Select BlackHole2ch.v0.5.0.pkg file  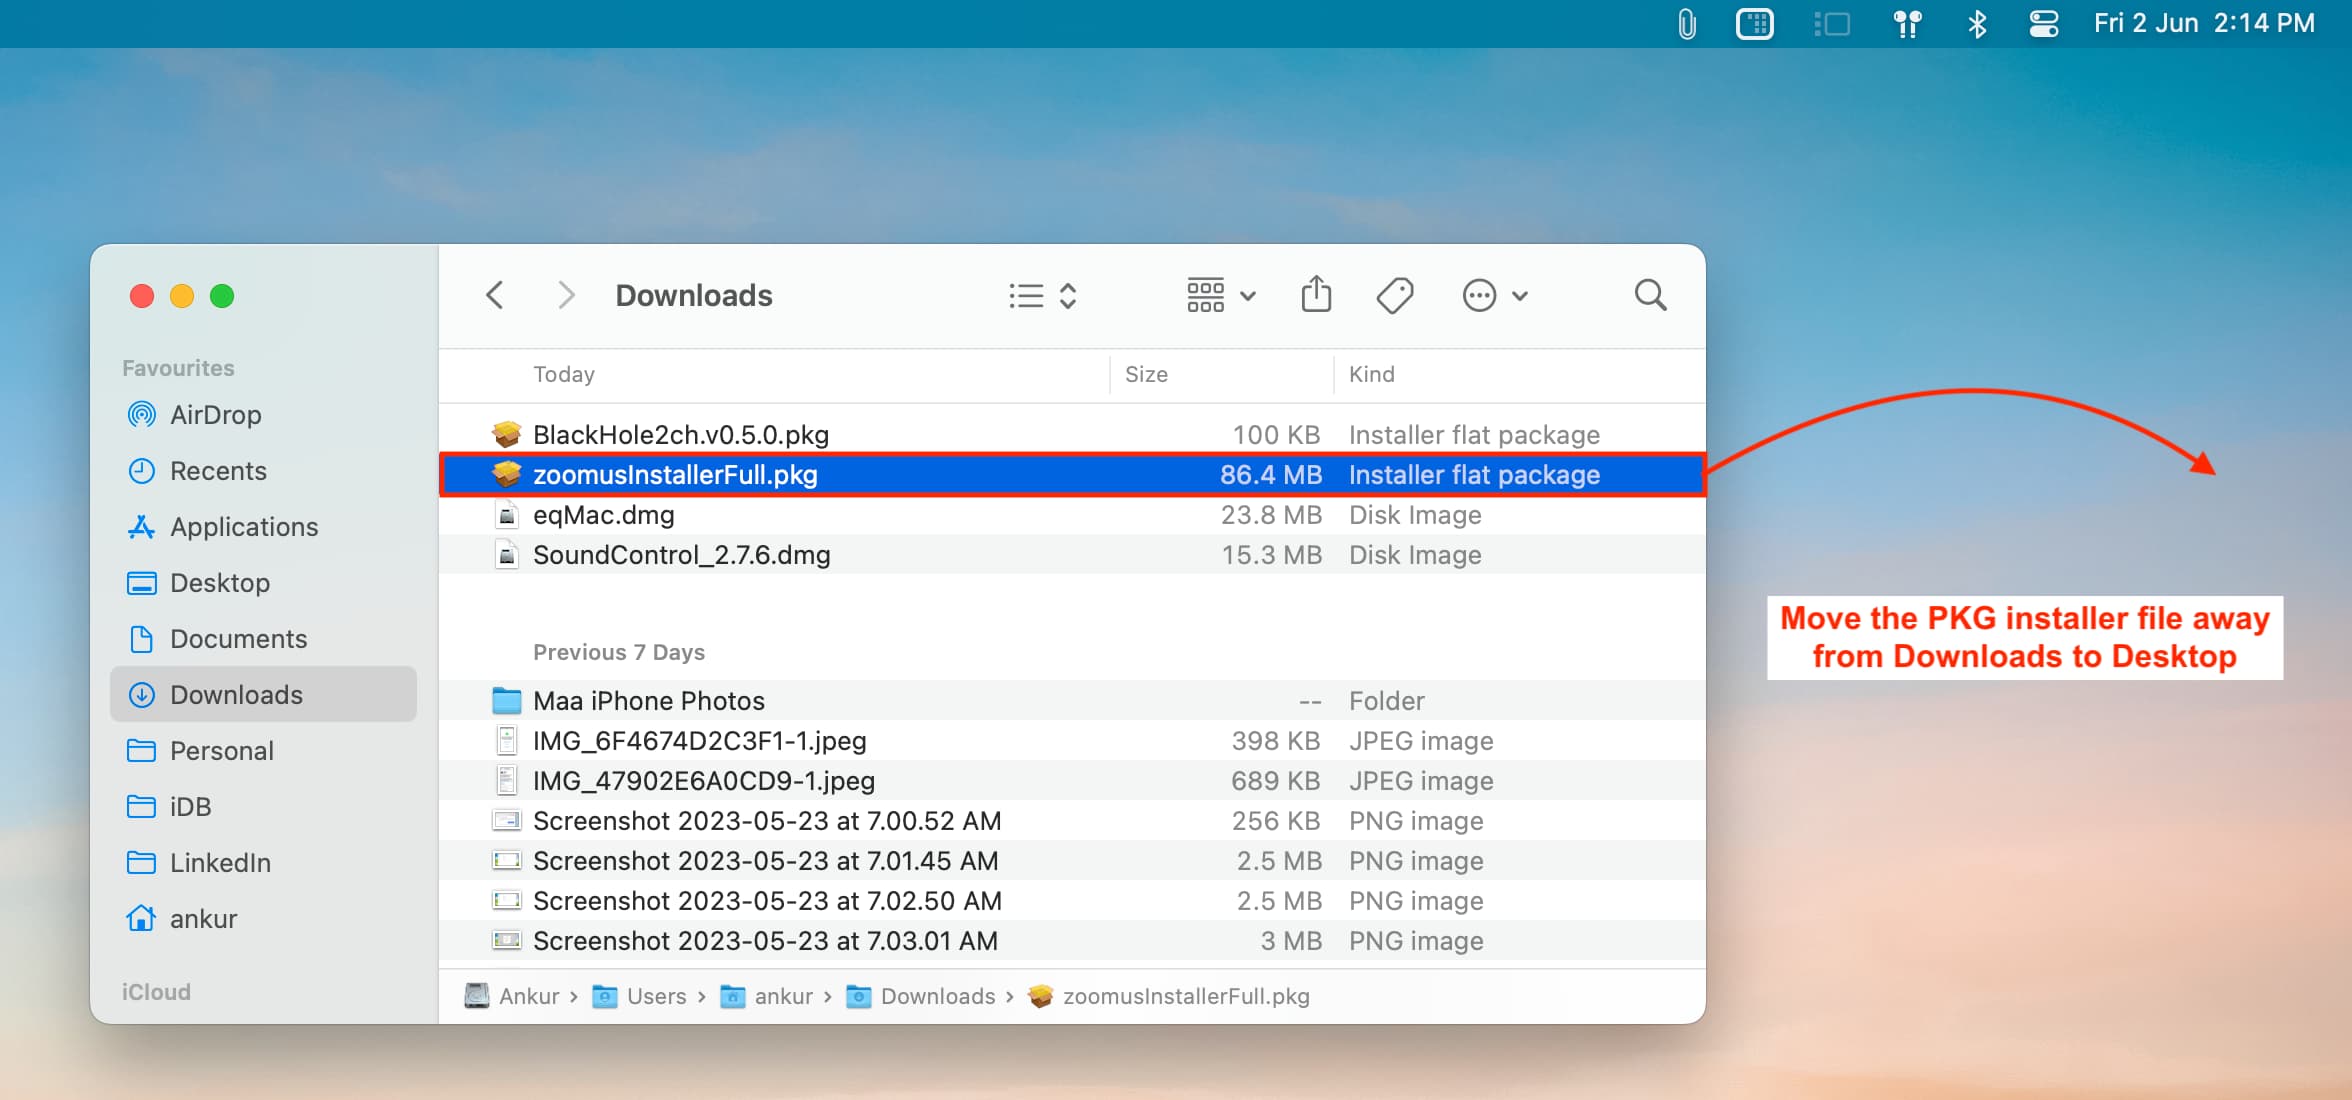(x=1072, y=434)
